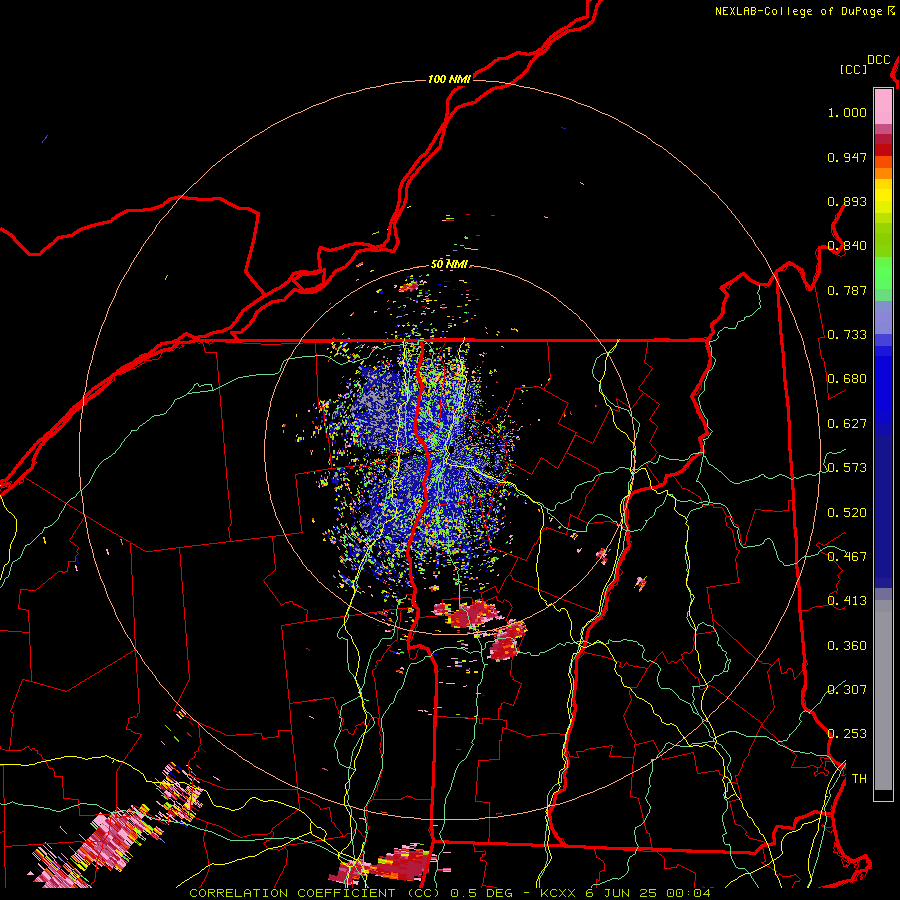Select the 0.787 scale value
Image resolution: width=900 pixels, height=900 pixels.
tap(847, 290)
